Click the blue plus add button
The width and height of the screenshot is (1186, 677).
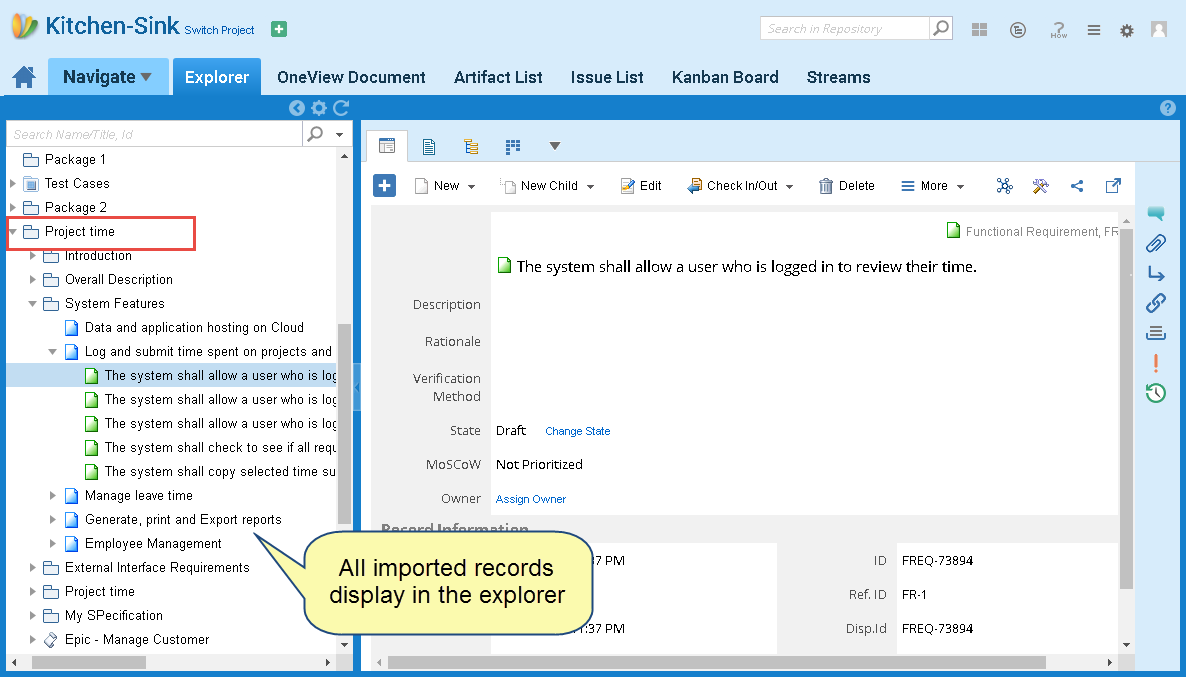(384, 185)
